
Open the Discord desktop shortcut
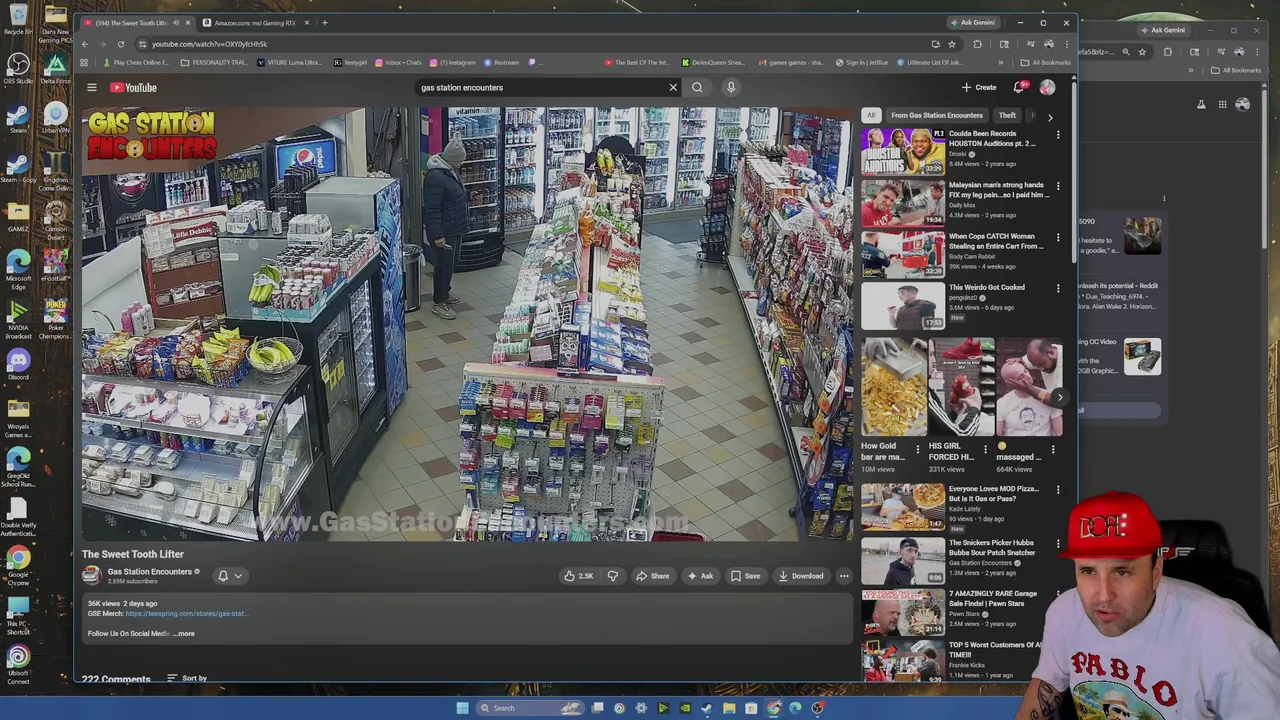coord(18,364)
